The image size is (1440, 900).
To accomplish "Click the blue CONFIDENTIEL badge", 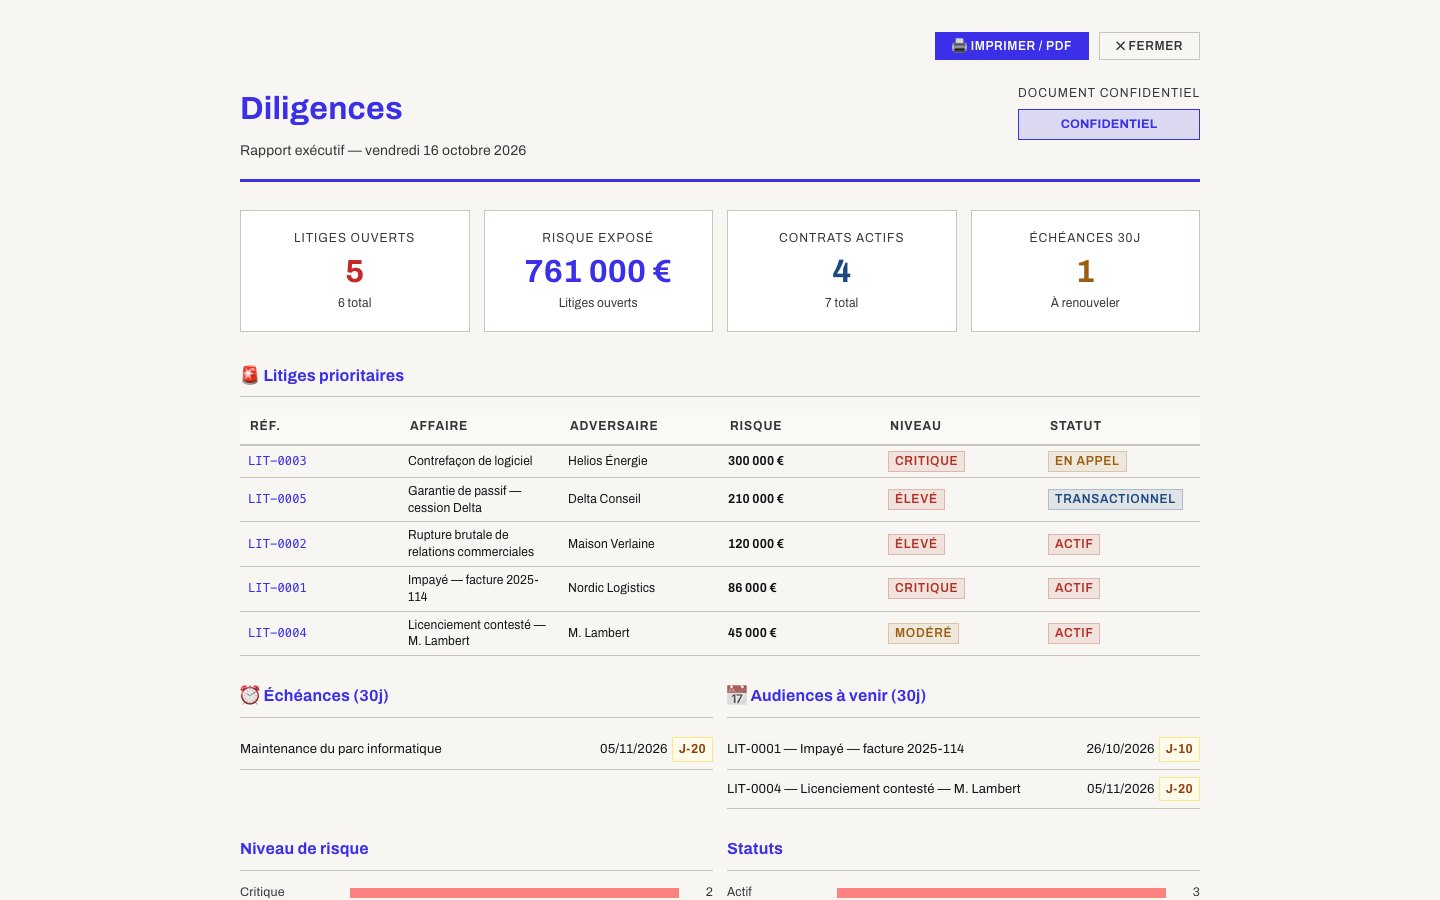I will 1109,124.
